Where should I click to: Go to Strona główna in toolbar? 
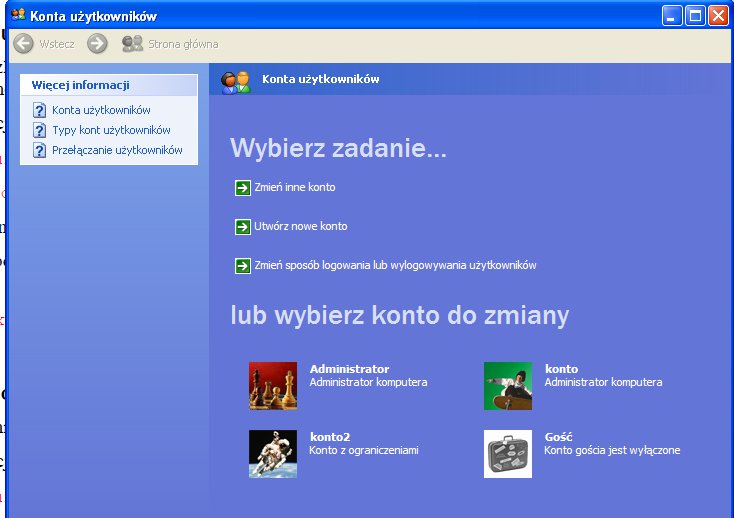[x=183, y=44]
